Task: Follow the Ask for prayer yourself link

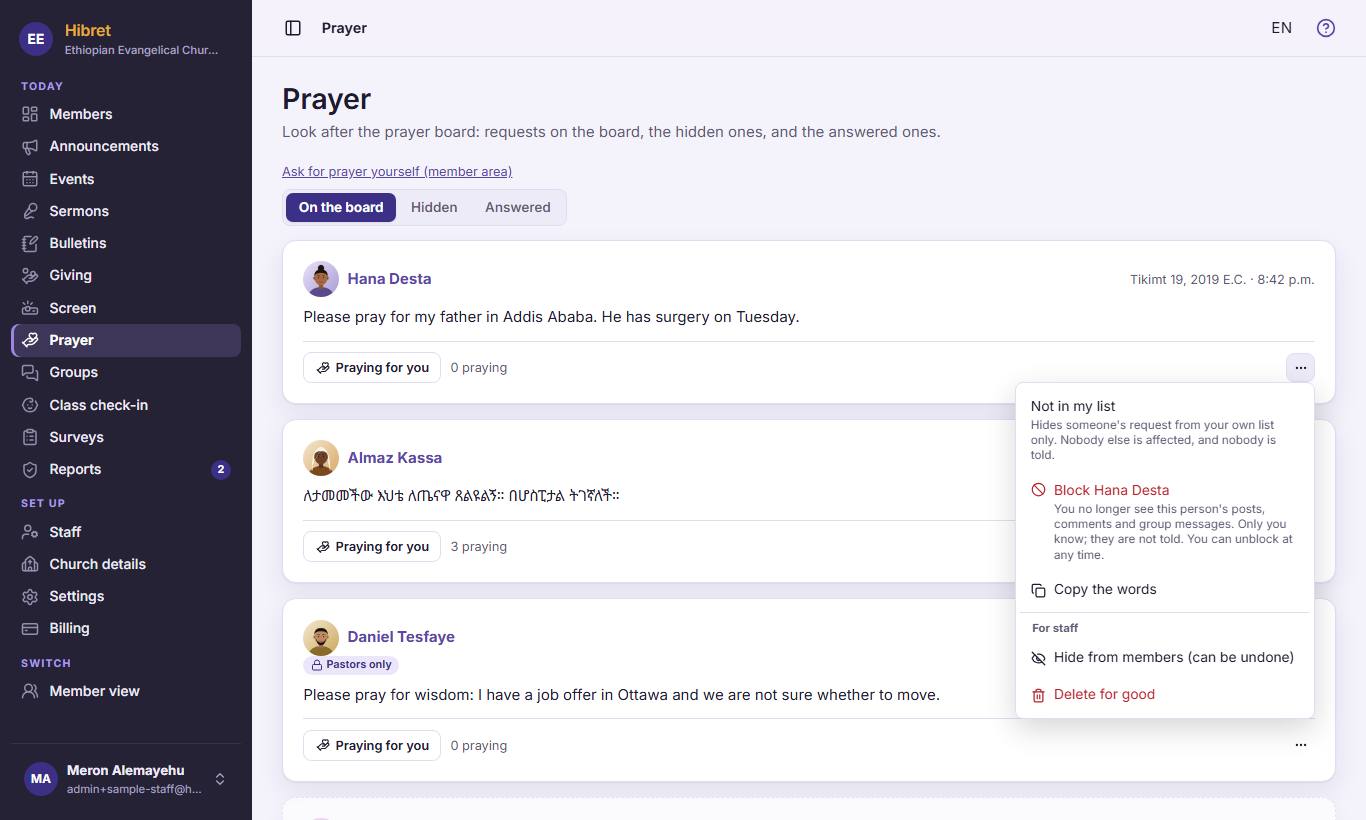Action: coord(397,171)
